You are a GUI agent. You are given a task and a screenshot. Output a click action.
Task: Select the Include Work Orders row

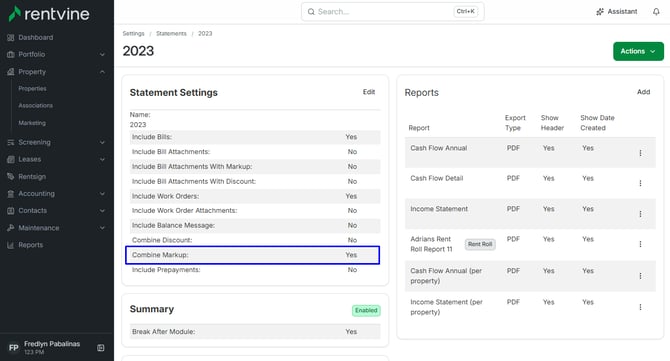[x=255, y=196]
